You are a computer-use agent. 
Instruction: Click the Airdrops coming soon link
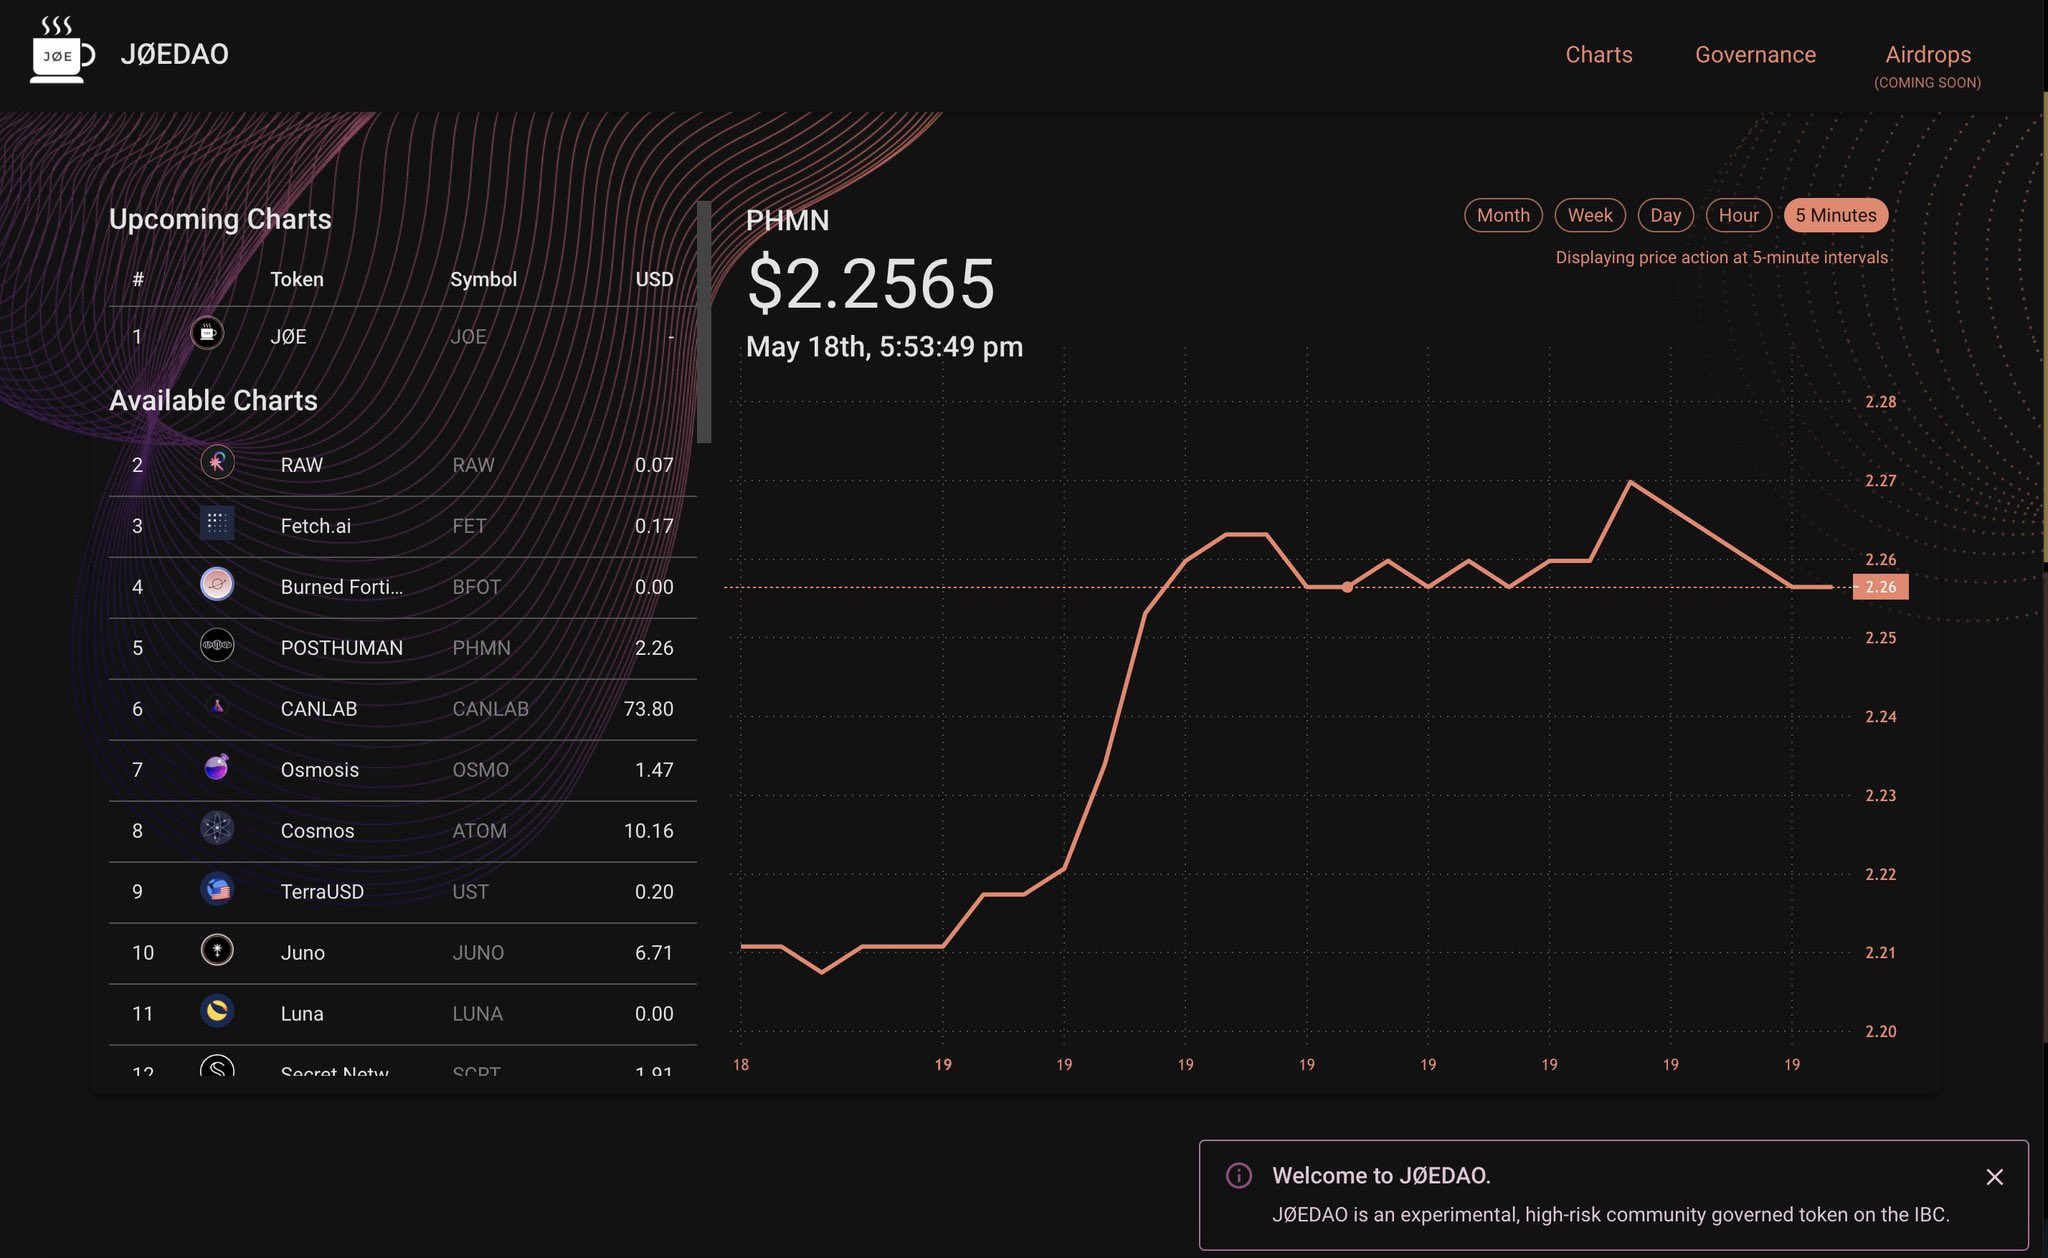tap(1927, 55)
